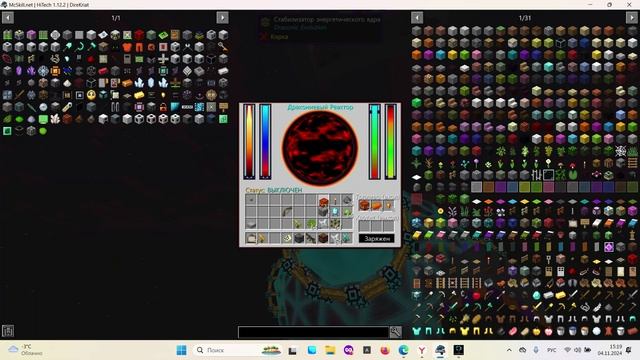Viewport: 640px width, 360px height.
Task: Switch keyboard language 'РУС' indicator
Action: pos(551,350)
